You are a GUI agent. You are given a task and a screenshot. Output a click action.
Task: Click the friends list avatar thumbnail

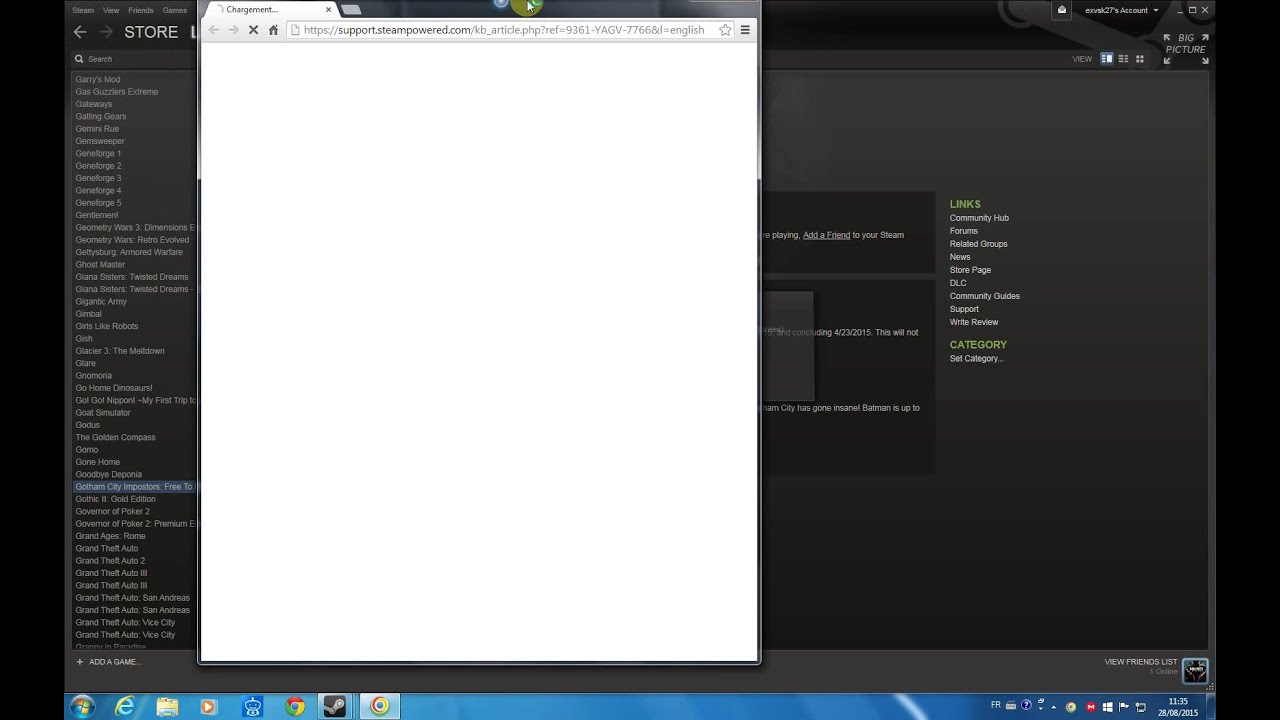tap(1195, 670)
